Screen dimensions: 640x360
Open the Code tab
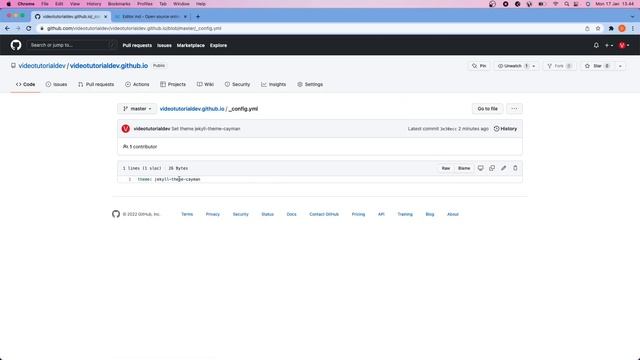(25, 84)
